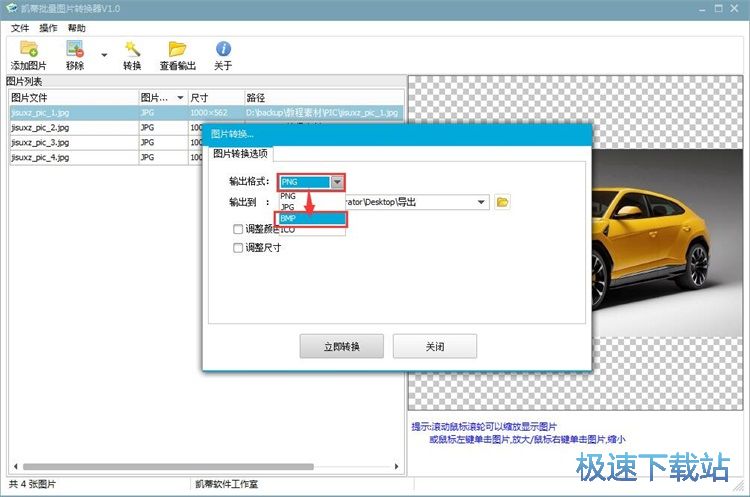
Task: Open the 操作 menu
Action: (48, 28)
